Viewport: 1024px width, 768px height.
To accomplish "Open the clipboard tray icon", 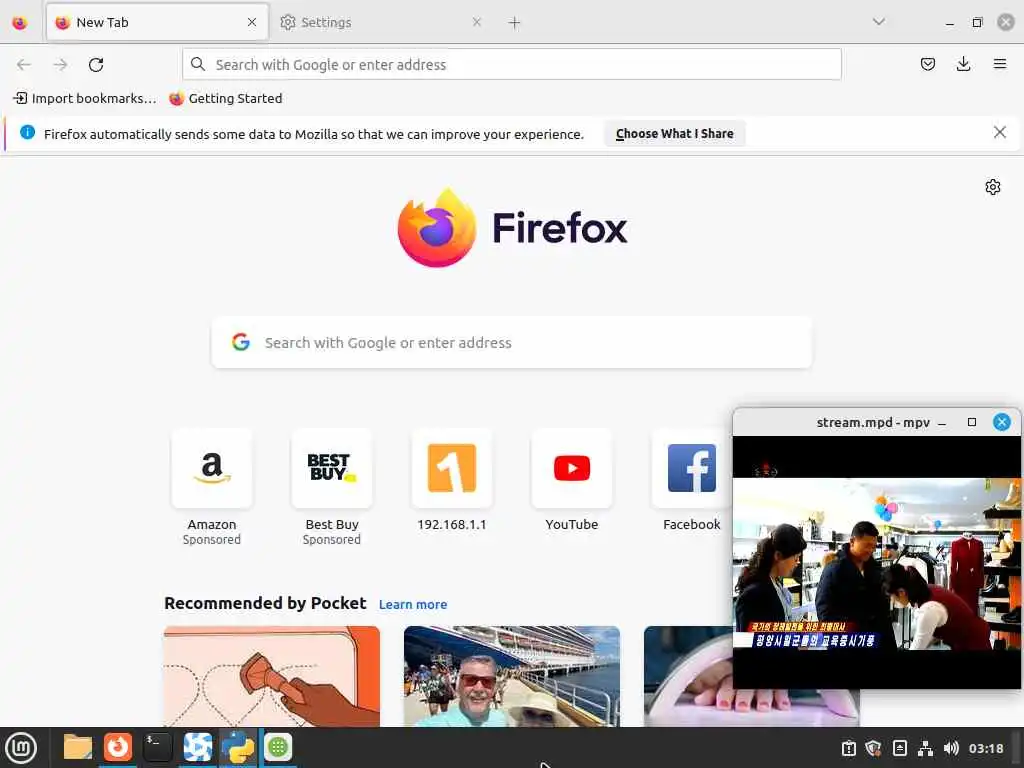I will coord(848,748).
